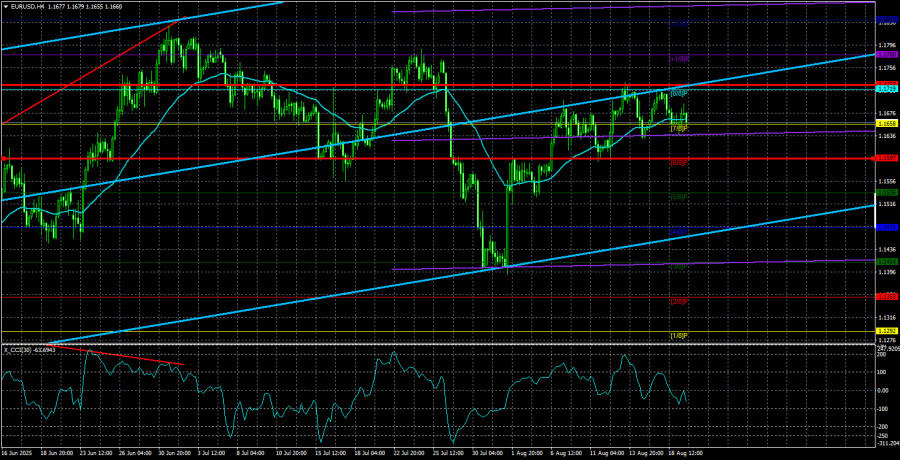The height and width of the screenshot is (460, 900).
Task: Click 1.1636 on the price axis
Action: coord(887,136)
